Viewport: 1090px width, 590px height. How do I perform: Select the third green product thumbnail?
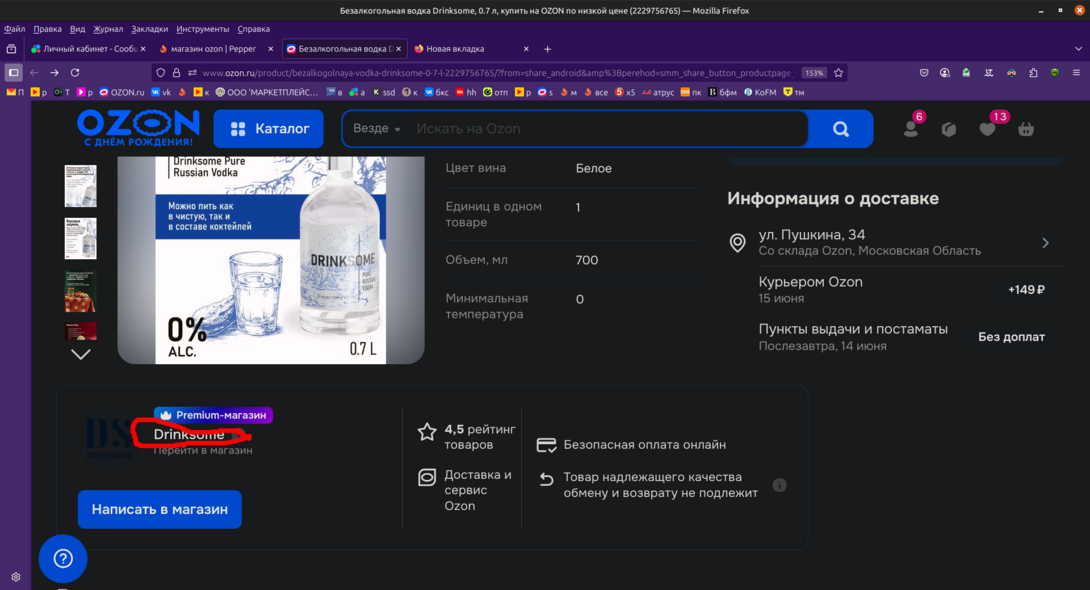click(81, 291)
